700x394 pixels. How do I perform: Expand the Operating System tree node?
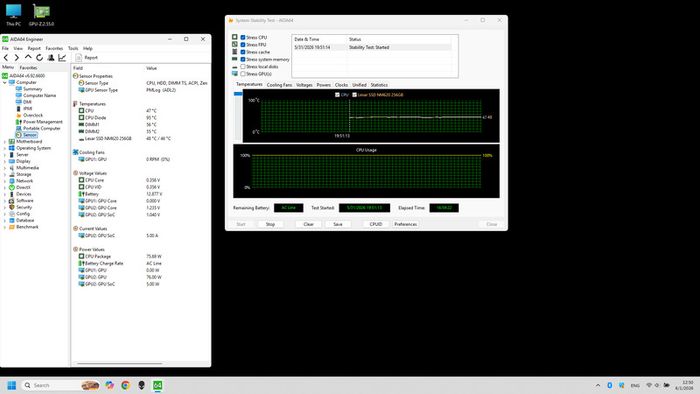coord(5,148)
